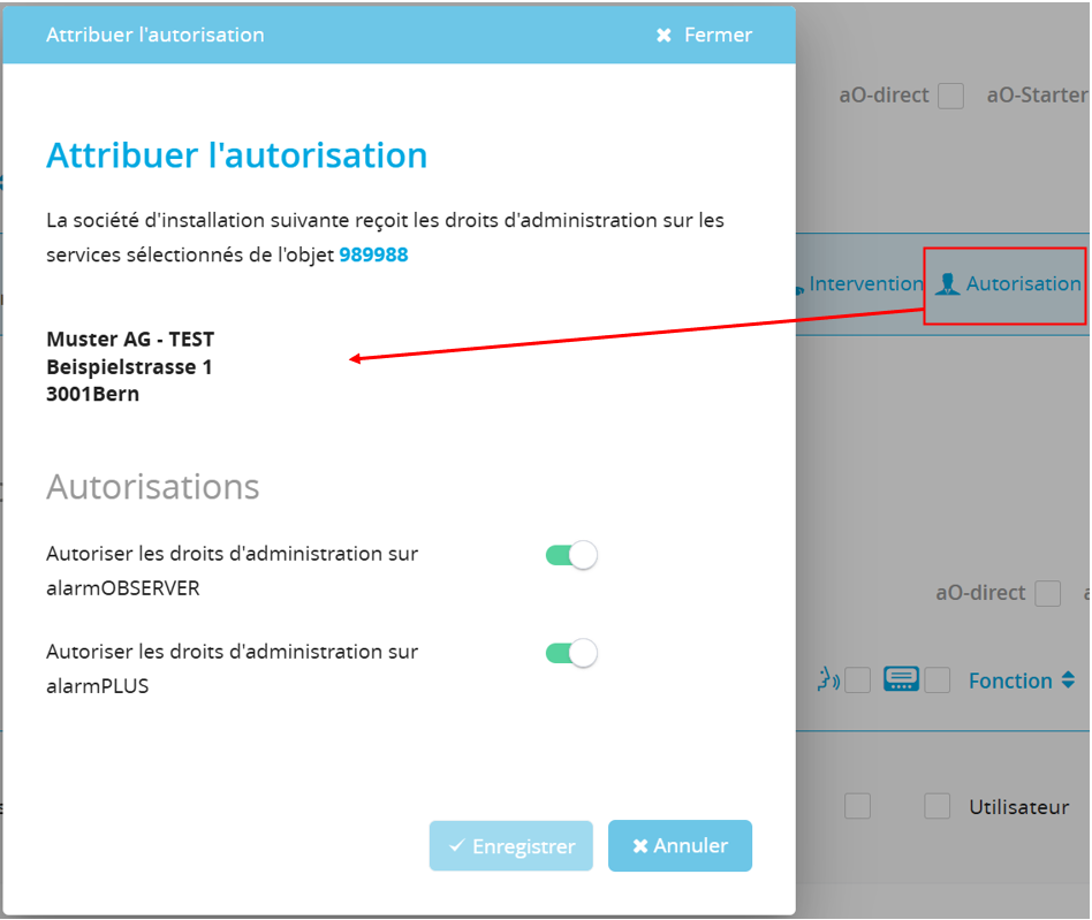Click the X icon in the Fermer header control
Viewport: 1092px width, 920px height.
tap(663, 34)
